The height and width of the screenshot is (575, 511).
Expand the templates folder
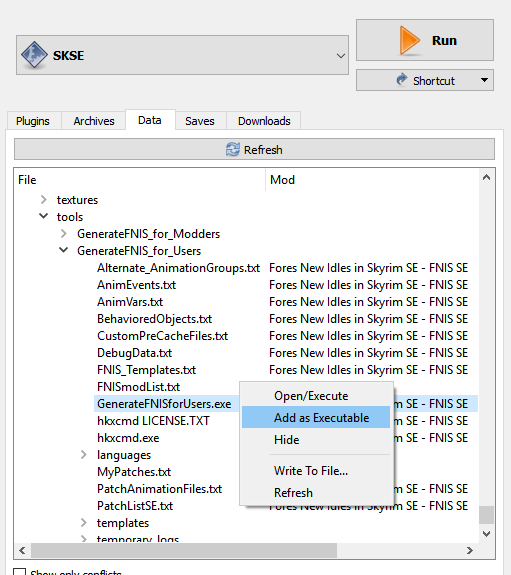coord(84,523)
